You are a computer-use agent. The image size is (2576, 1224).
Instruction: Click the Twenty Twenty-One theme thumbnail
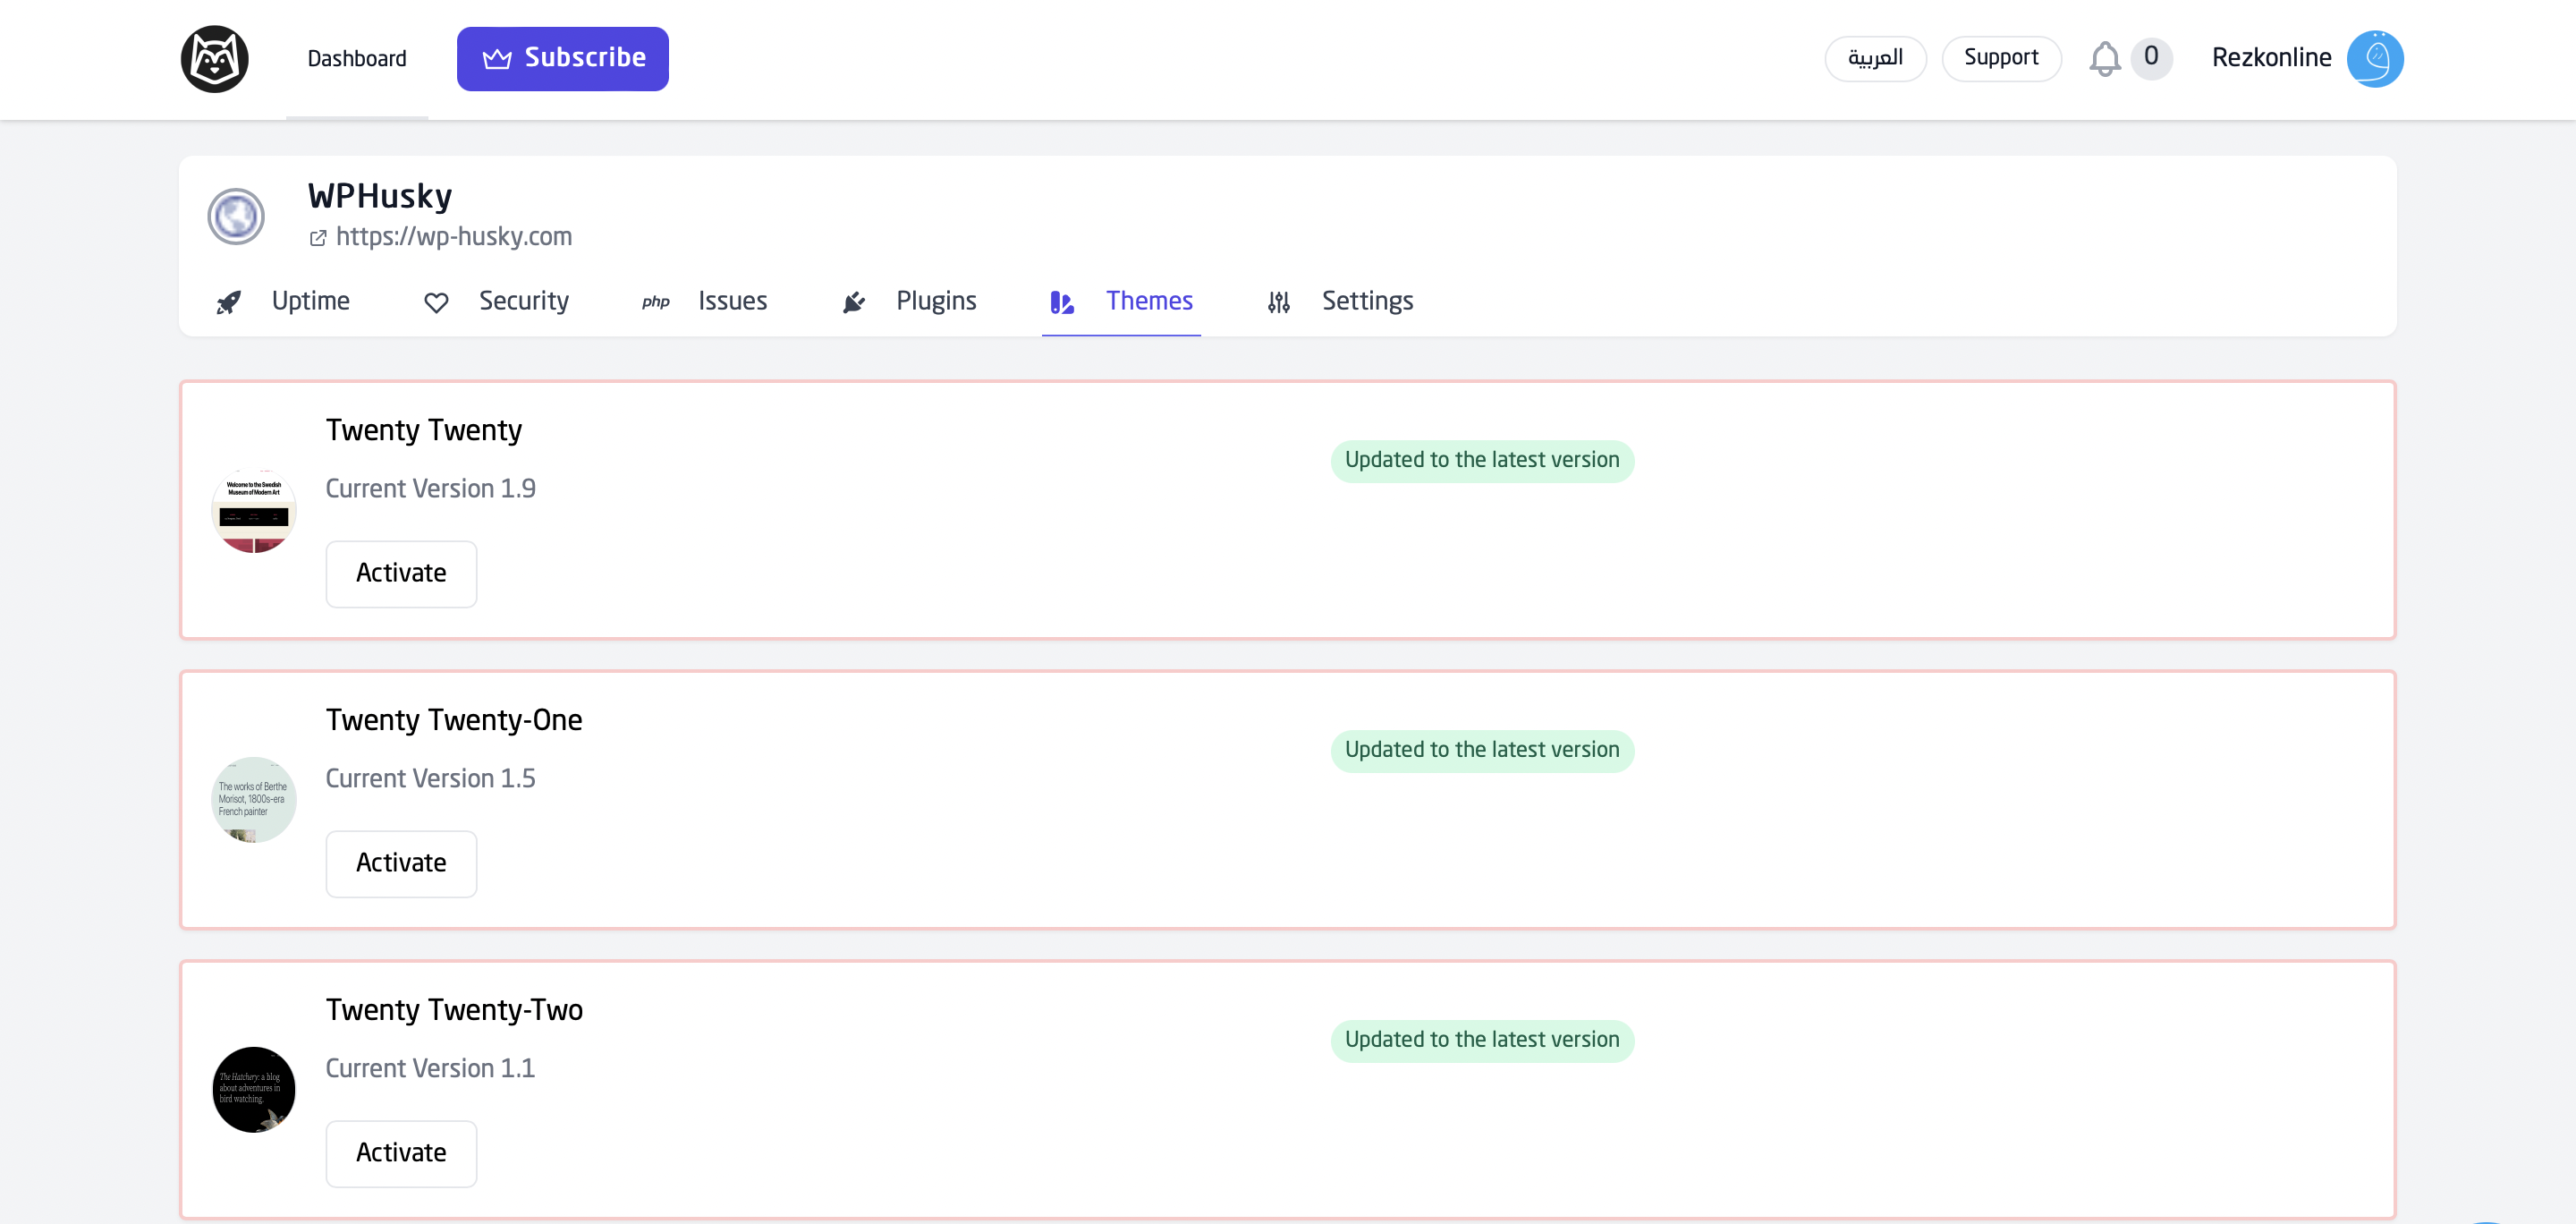[x=255, y=798]
